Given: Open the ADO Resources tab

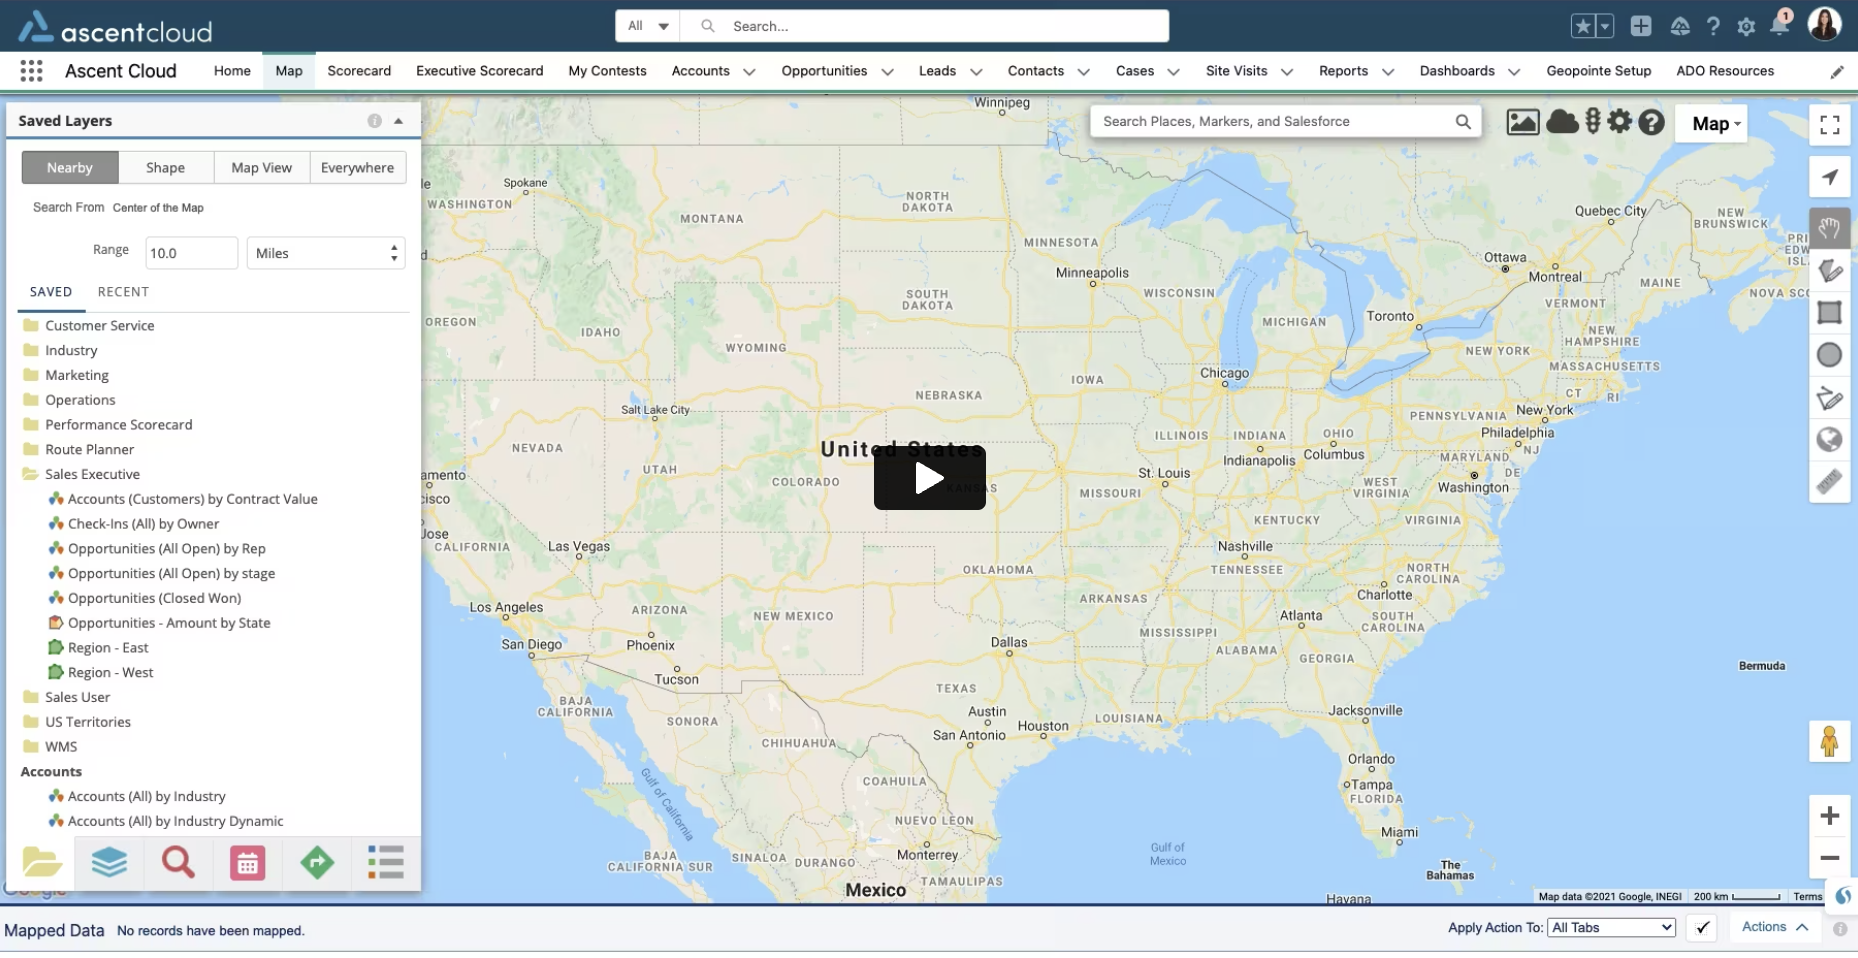Looking at the screenshot, I should pyautogui.click(x=1725, y=71).
